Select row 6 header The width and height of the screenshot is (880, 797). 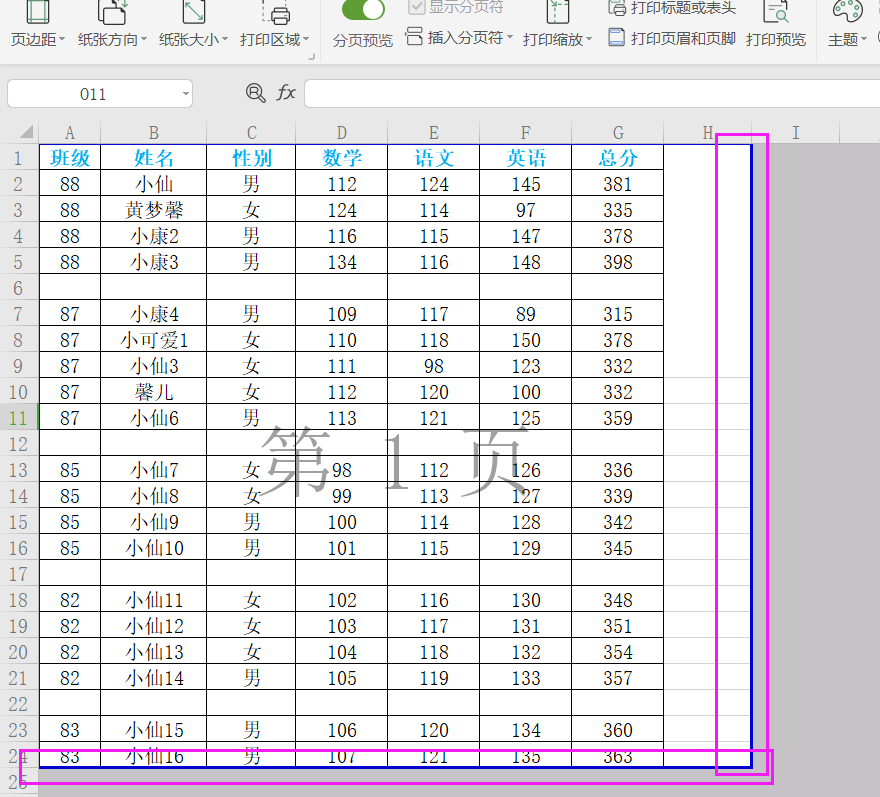19,288
